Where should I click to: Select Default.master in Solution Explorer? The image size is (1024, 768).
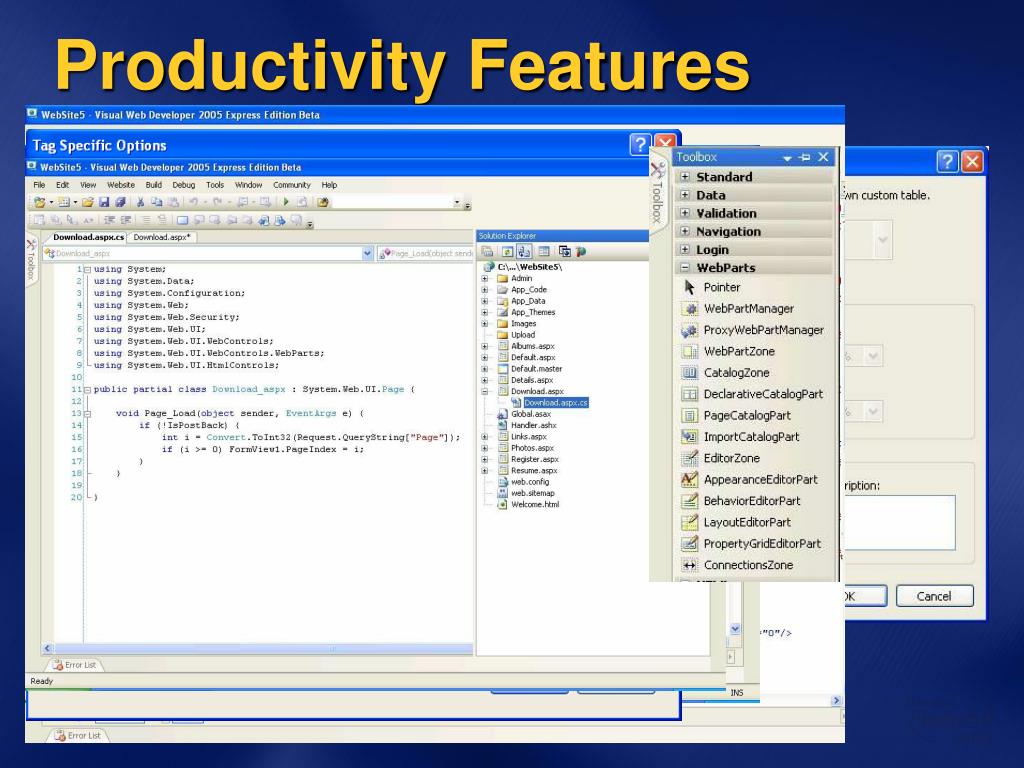[536, 369]
